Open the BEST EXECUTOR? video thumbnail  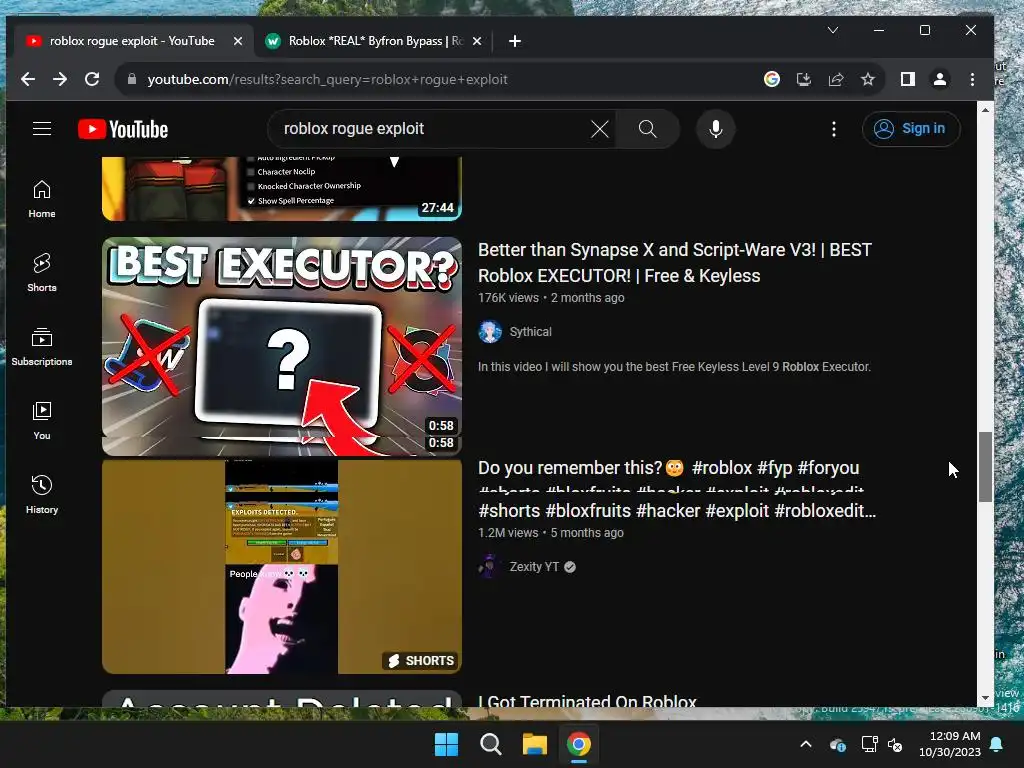(281, 346)
